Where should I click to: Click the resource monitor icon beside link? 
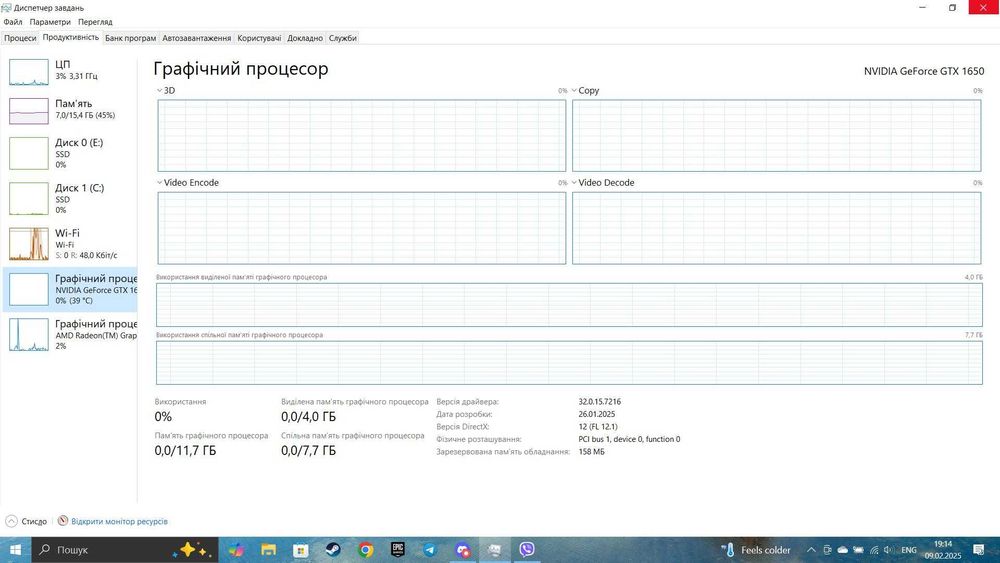point(62,521)
